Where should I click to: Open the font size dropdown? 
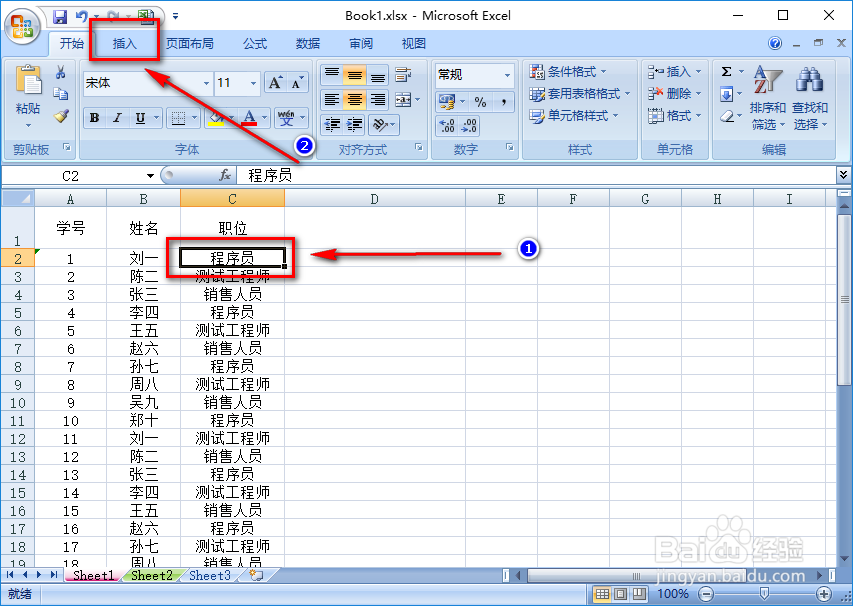tap(253, 83)
